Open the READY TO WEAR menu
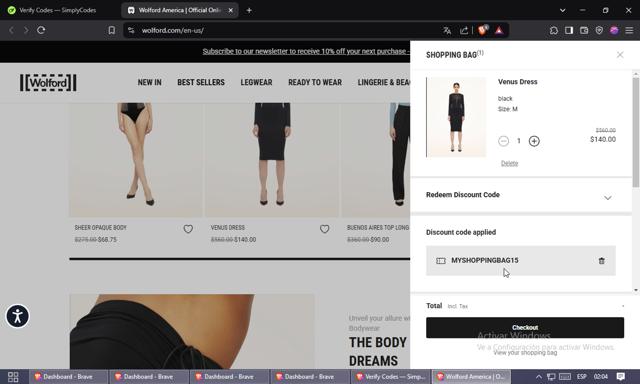 pyautogui.click(x=315, y=82)
